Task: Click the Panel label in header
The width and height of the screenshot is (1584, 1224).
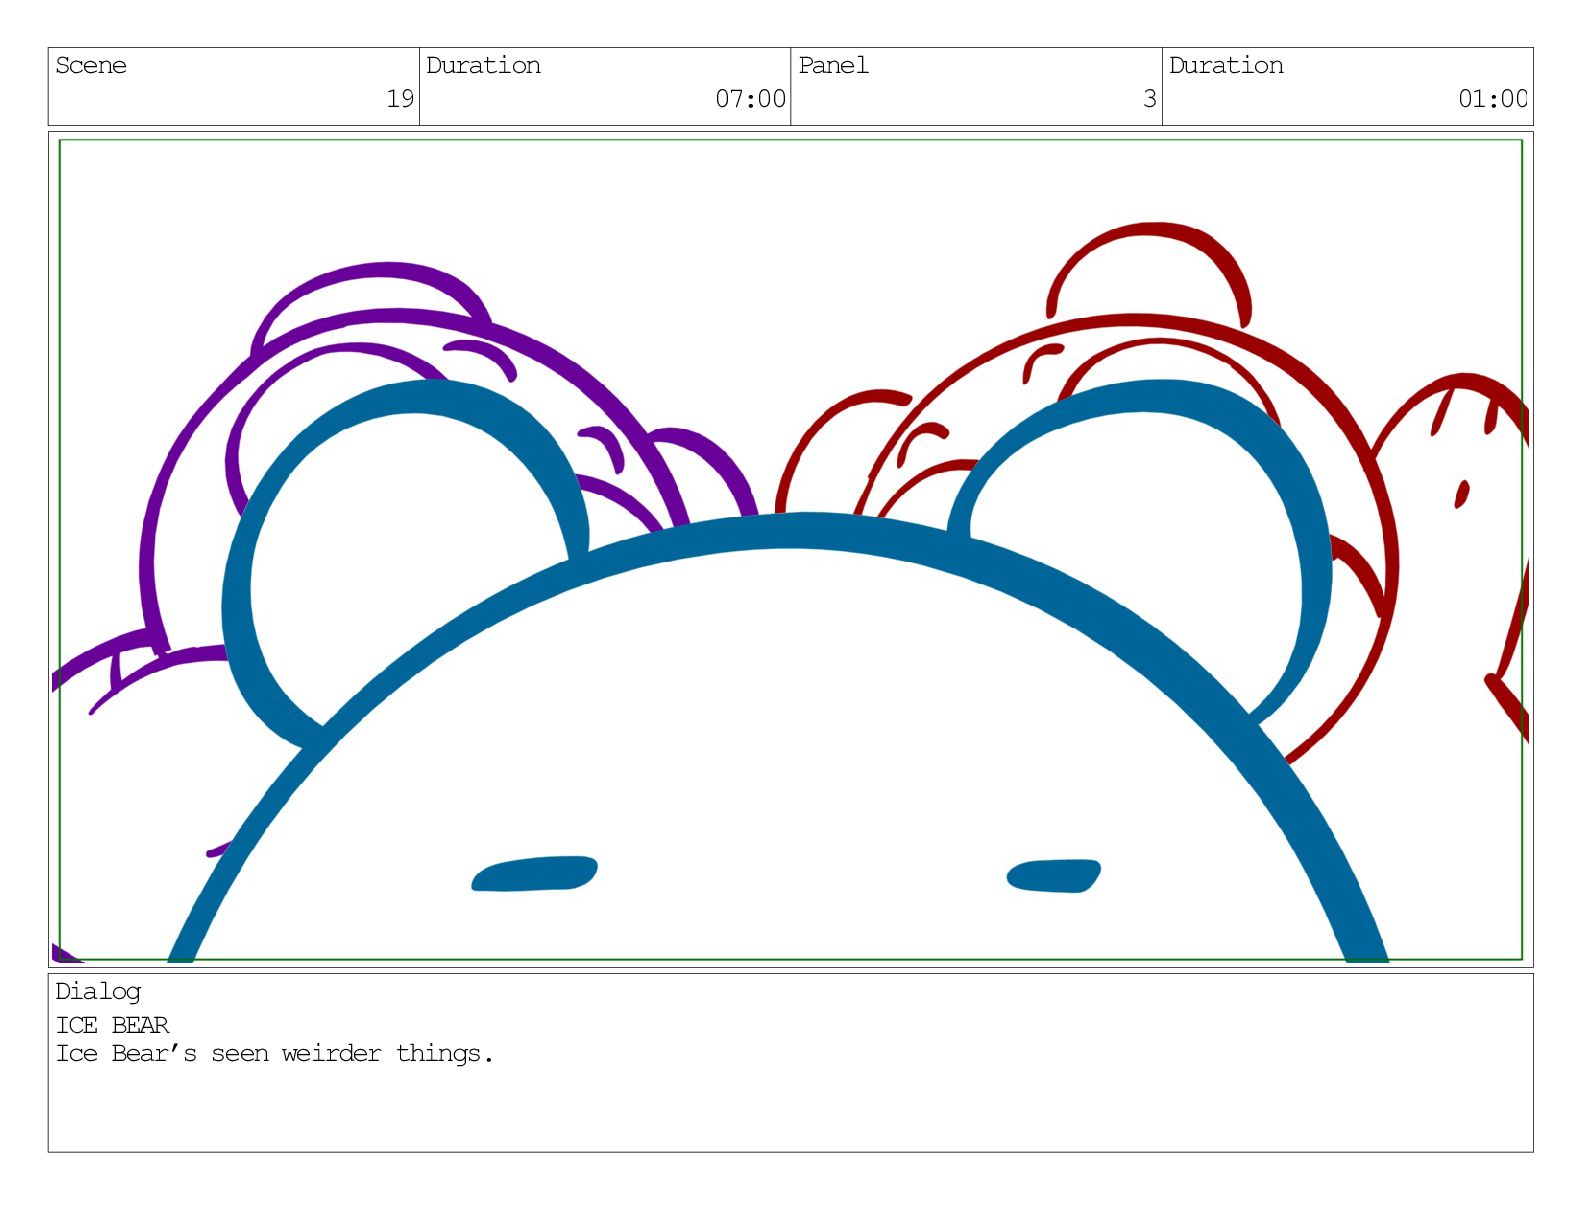Action: tap(833, 66)
